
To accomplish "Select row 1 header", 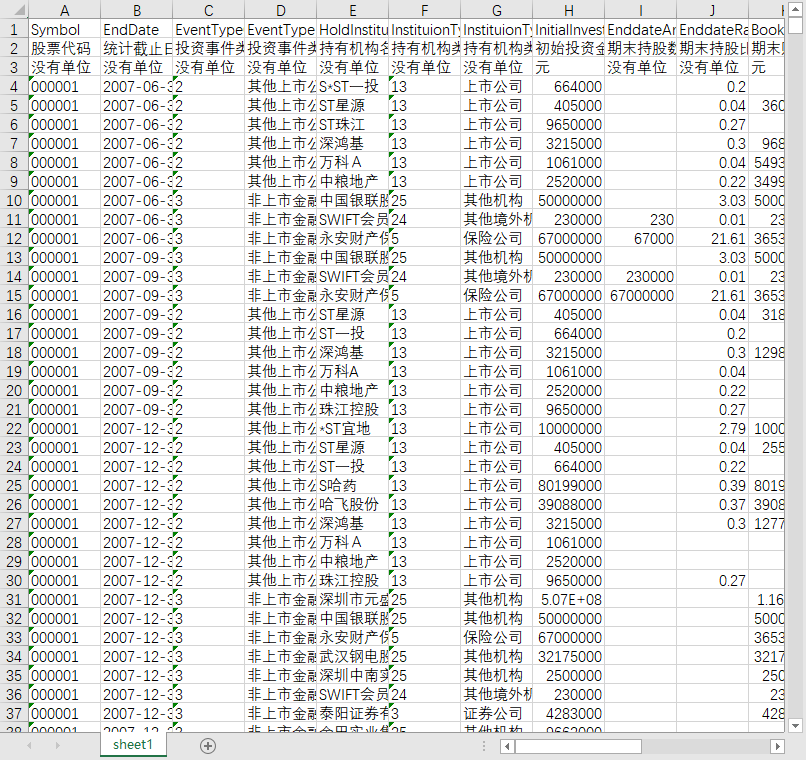I will click(14, 30).
